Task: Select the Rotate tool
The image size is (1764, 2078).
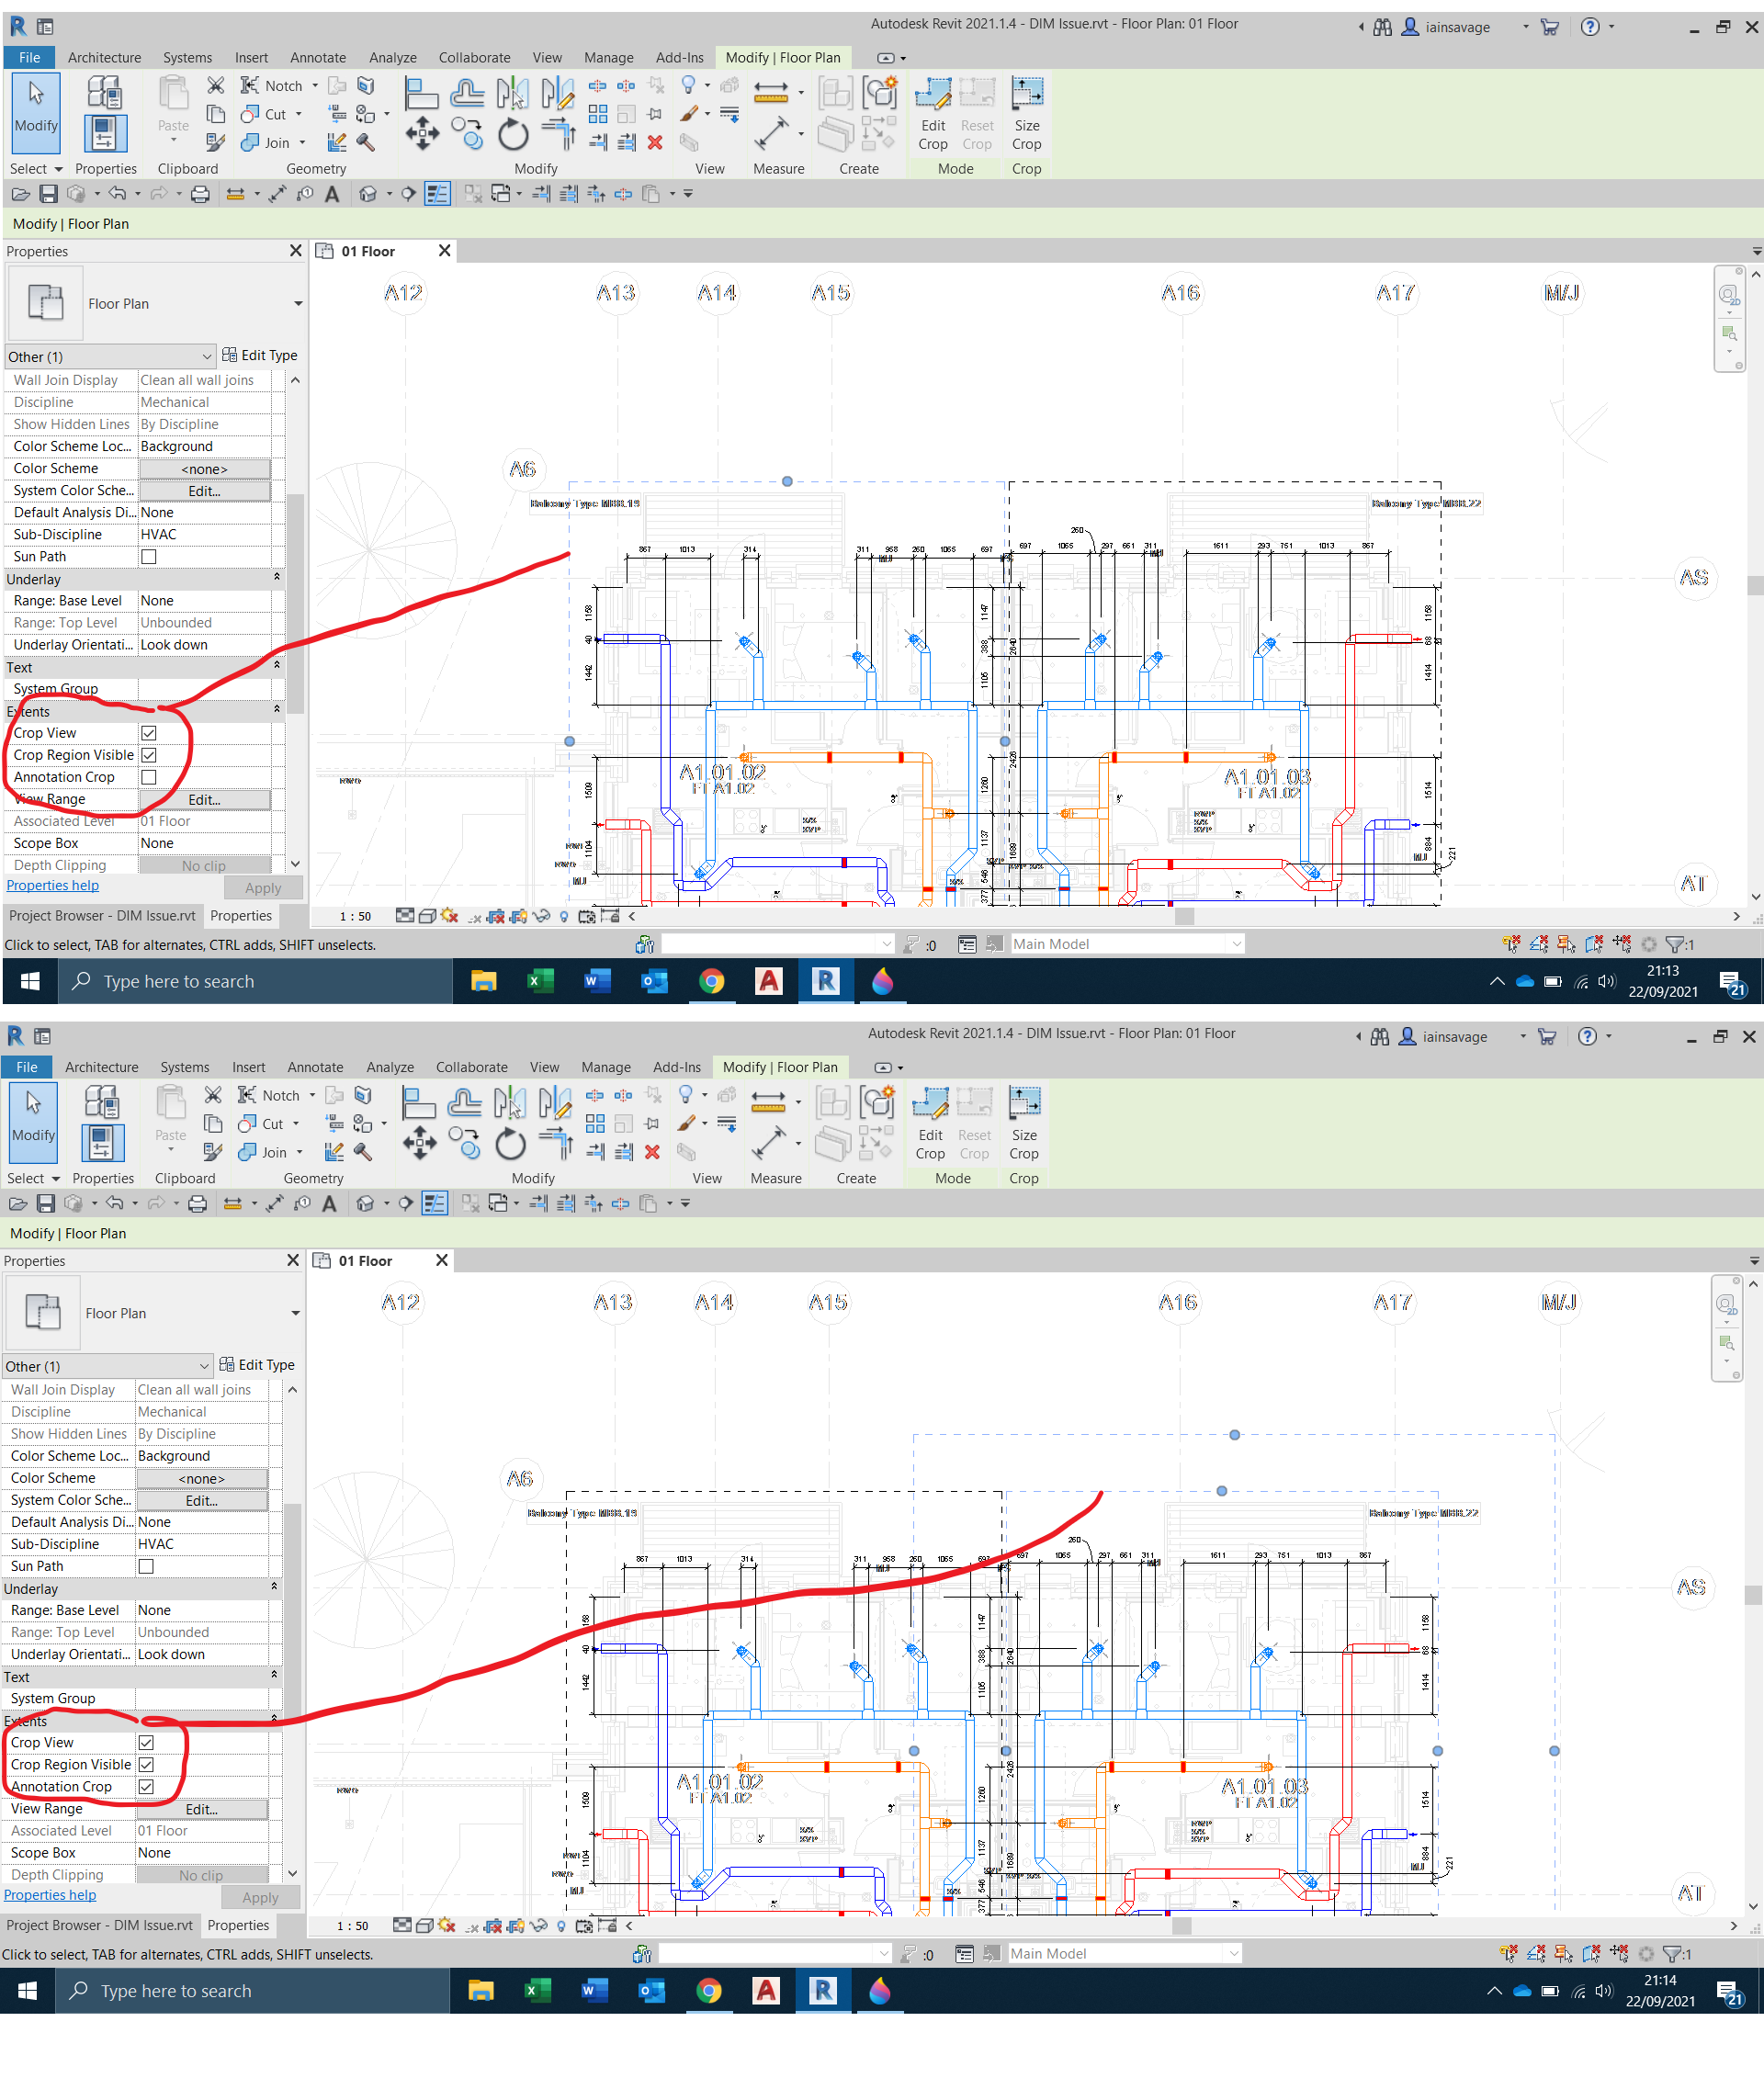Action: pos(512,133)
